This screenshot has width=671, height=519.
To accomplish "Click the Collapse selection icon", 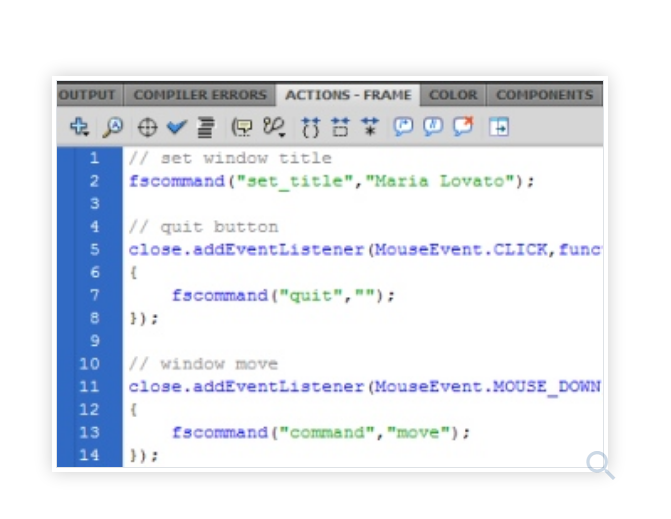I will (x=341, y=127).
